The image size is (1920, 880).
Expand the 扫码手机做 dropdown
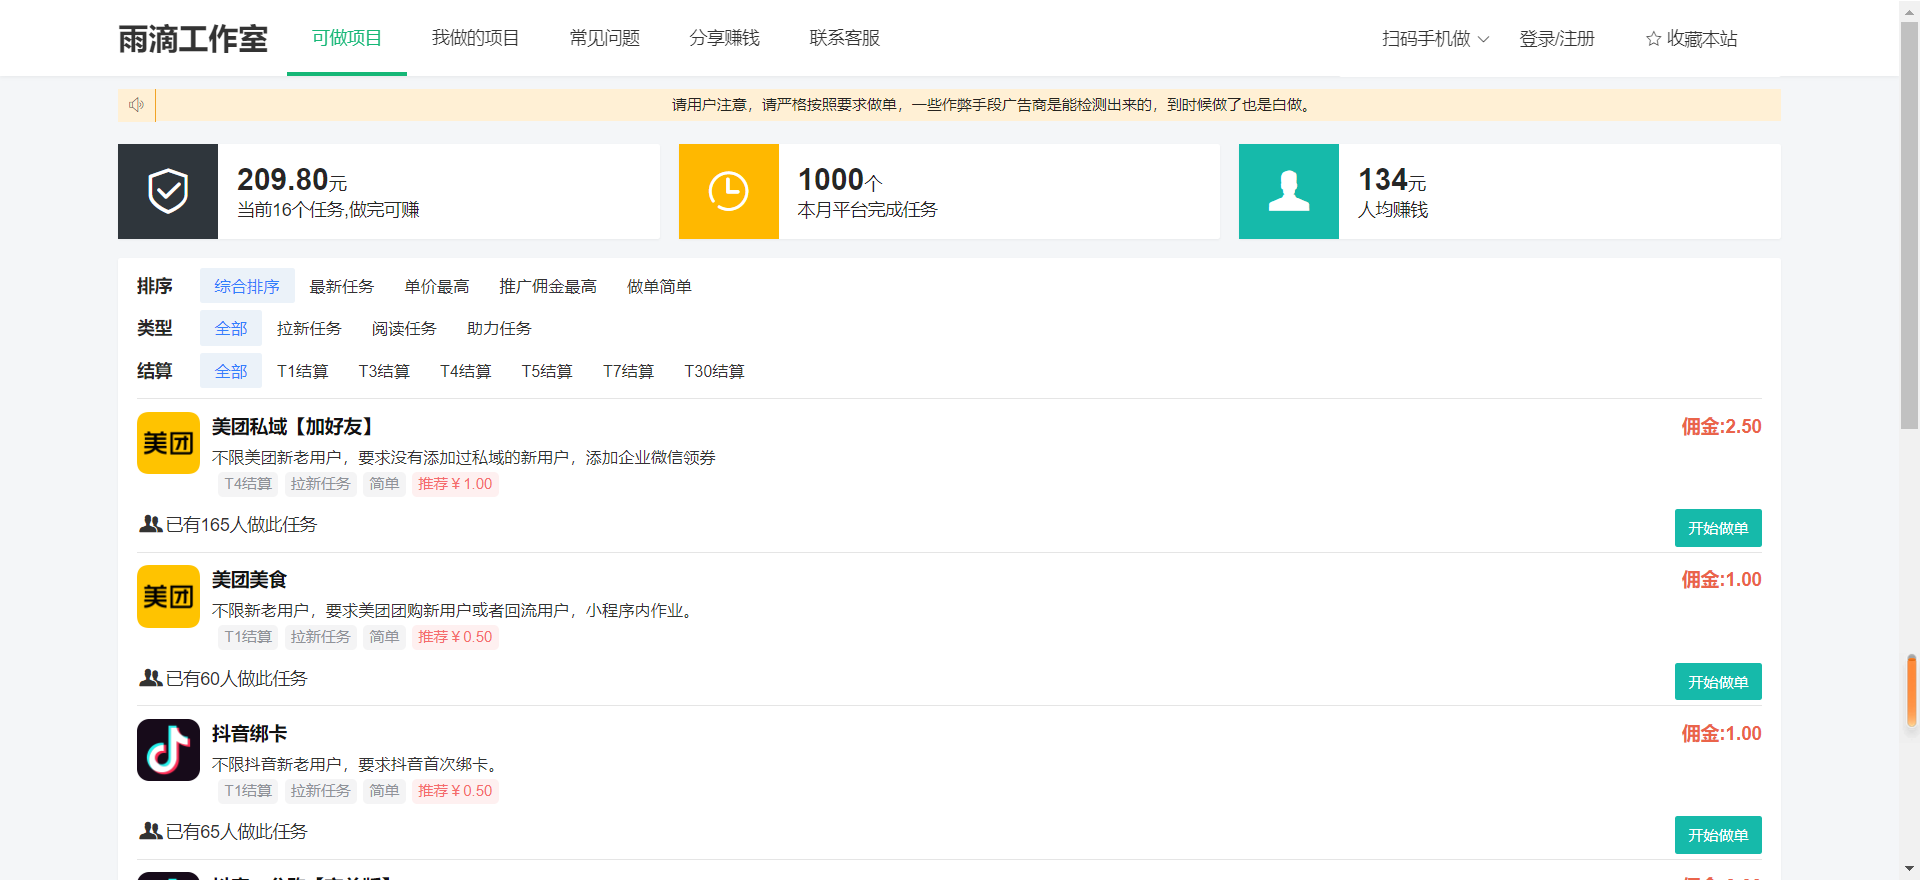(1435, 39)
